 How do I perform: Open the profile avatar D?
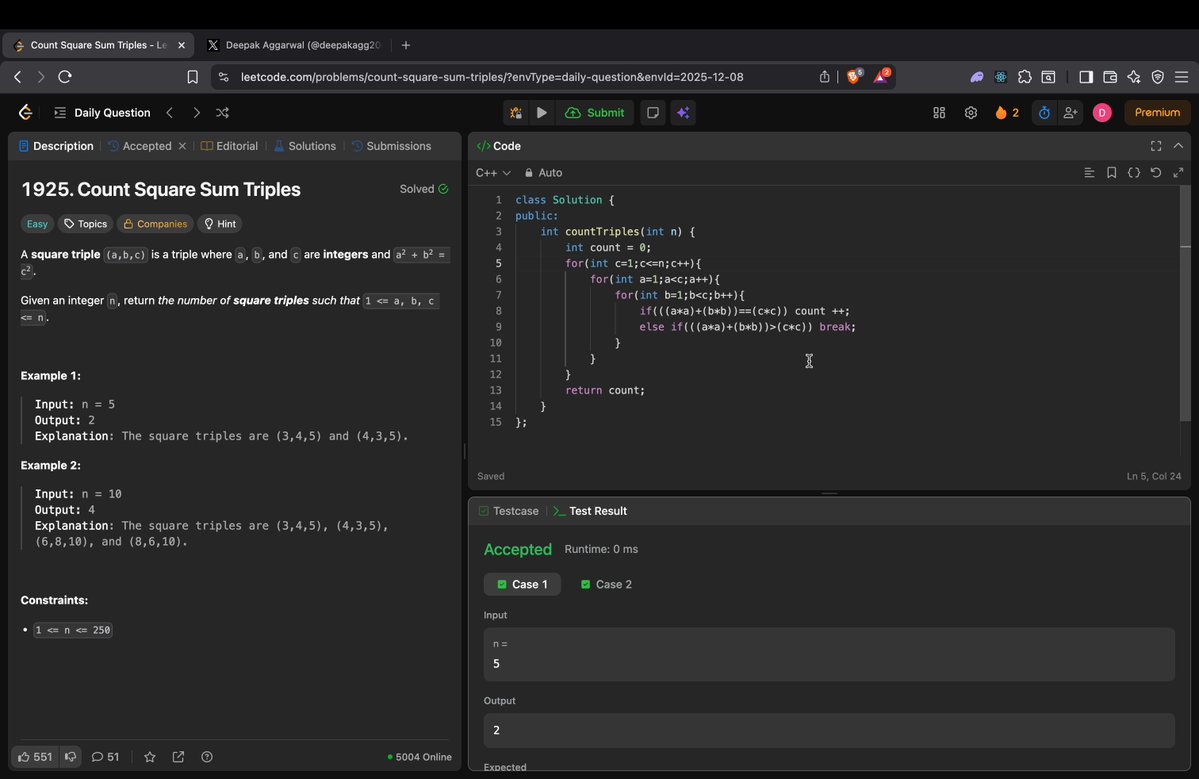[x=1102, y=112]
